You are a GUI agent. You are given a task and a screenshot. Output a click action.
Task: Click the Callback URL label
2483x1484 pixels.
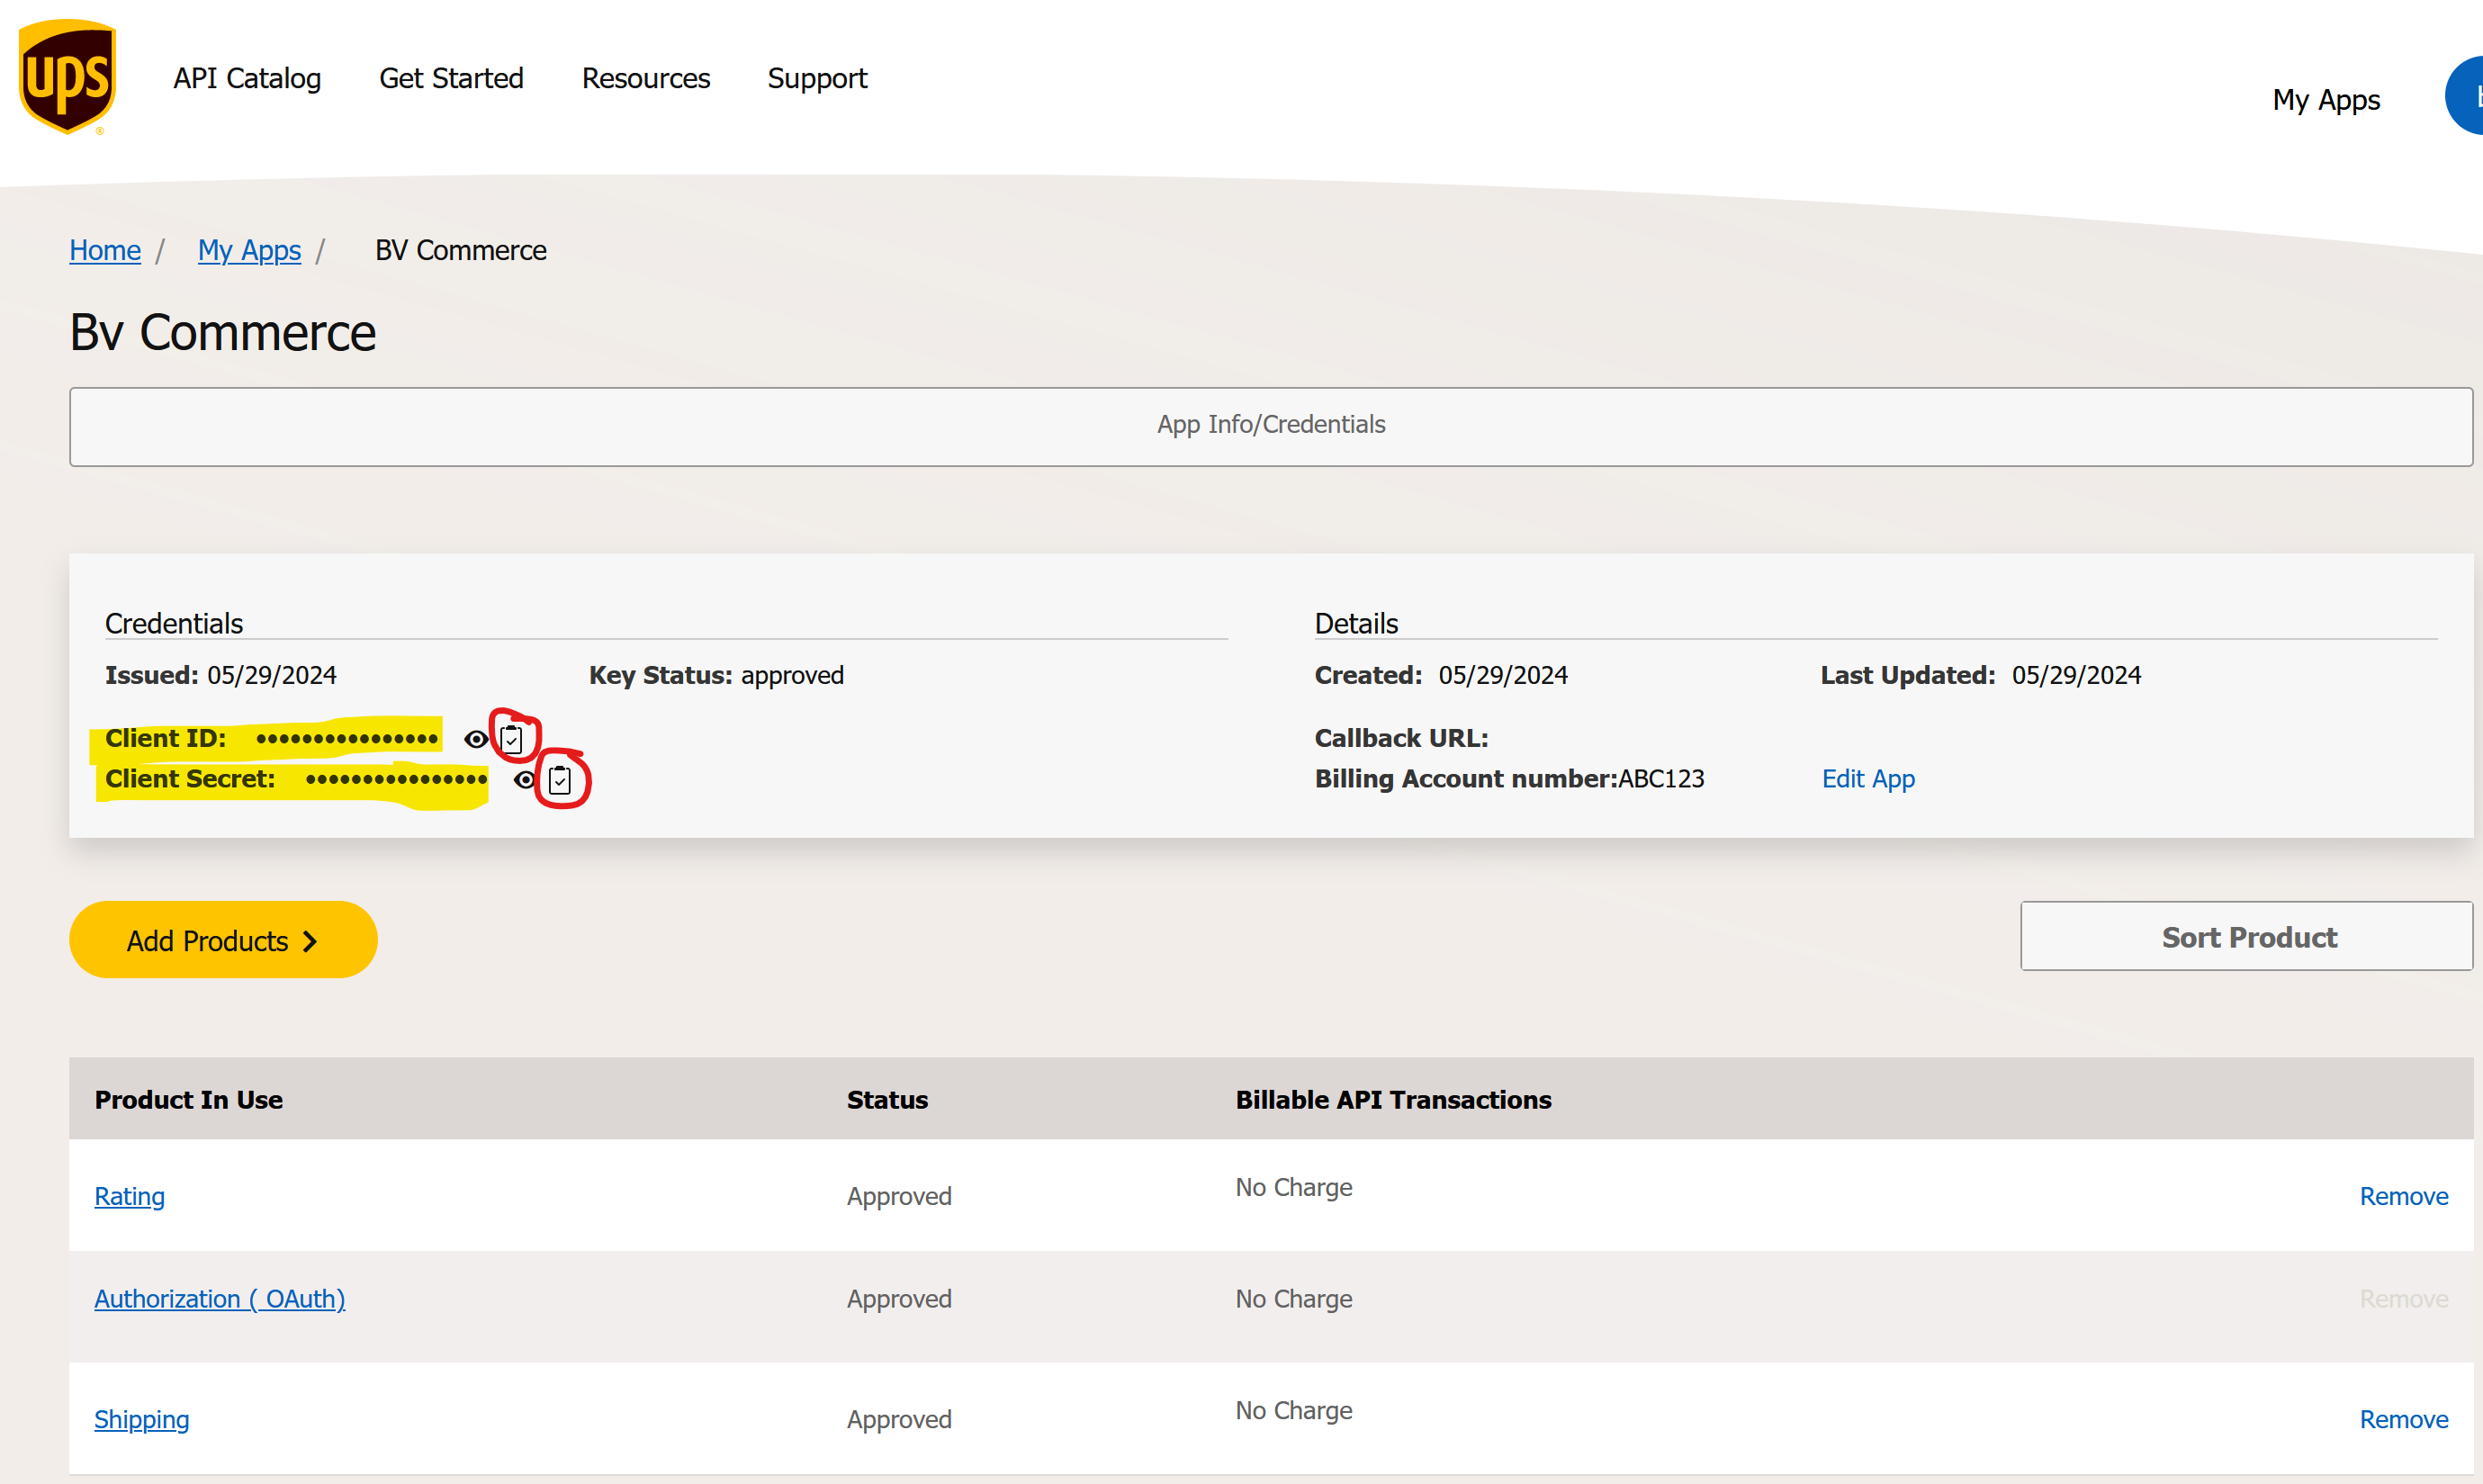[x=1401, y=738]
